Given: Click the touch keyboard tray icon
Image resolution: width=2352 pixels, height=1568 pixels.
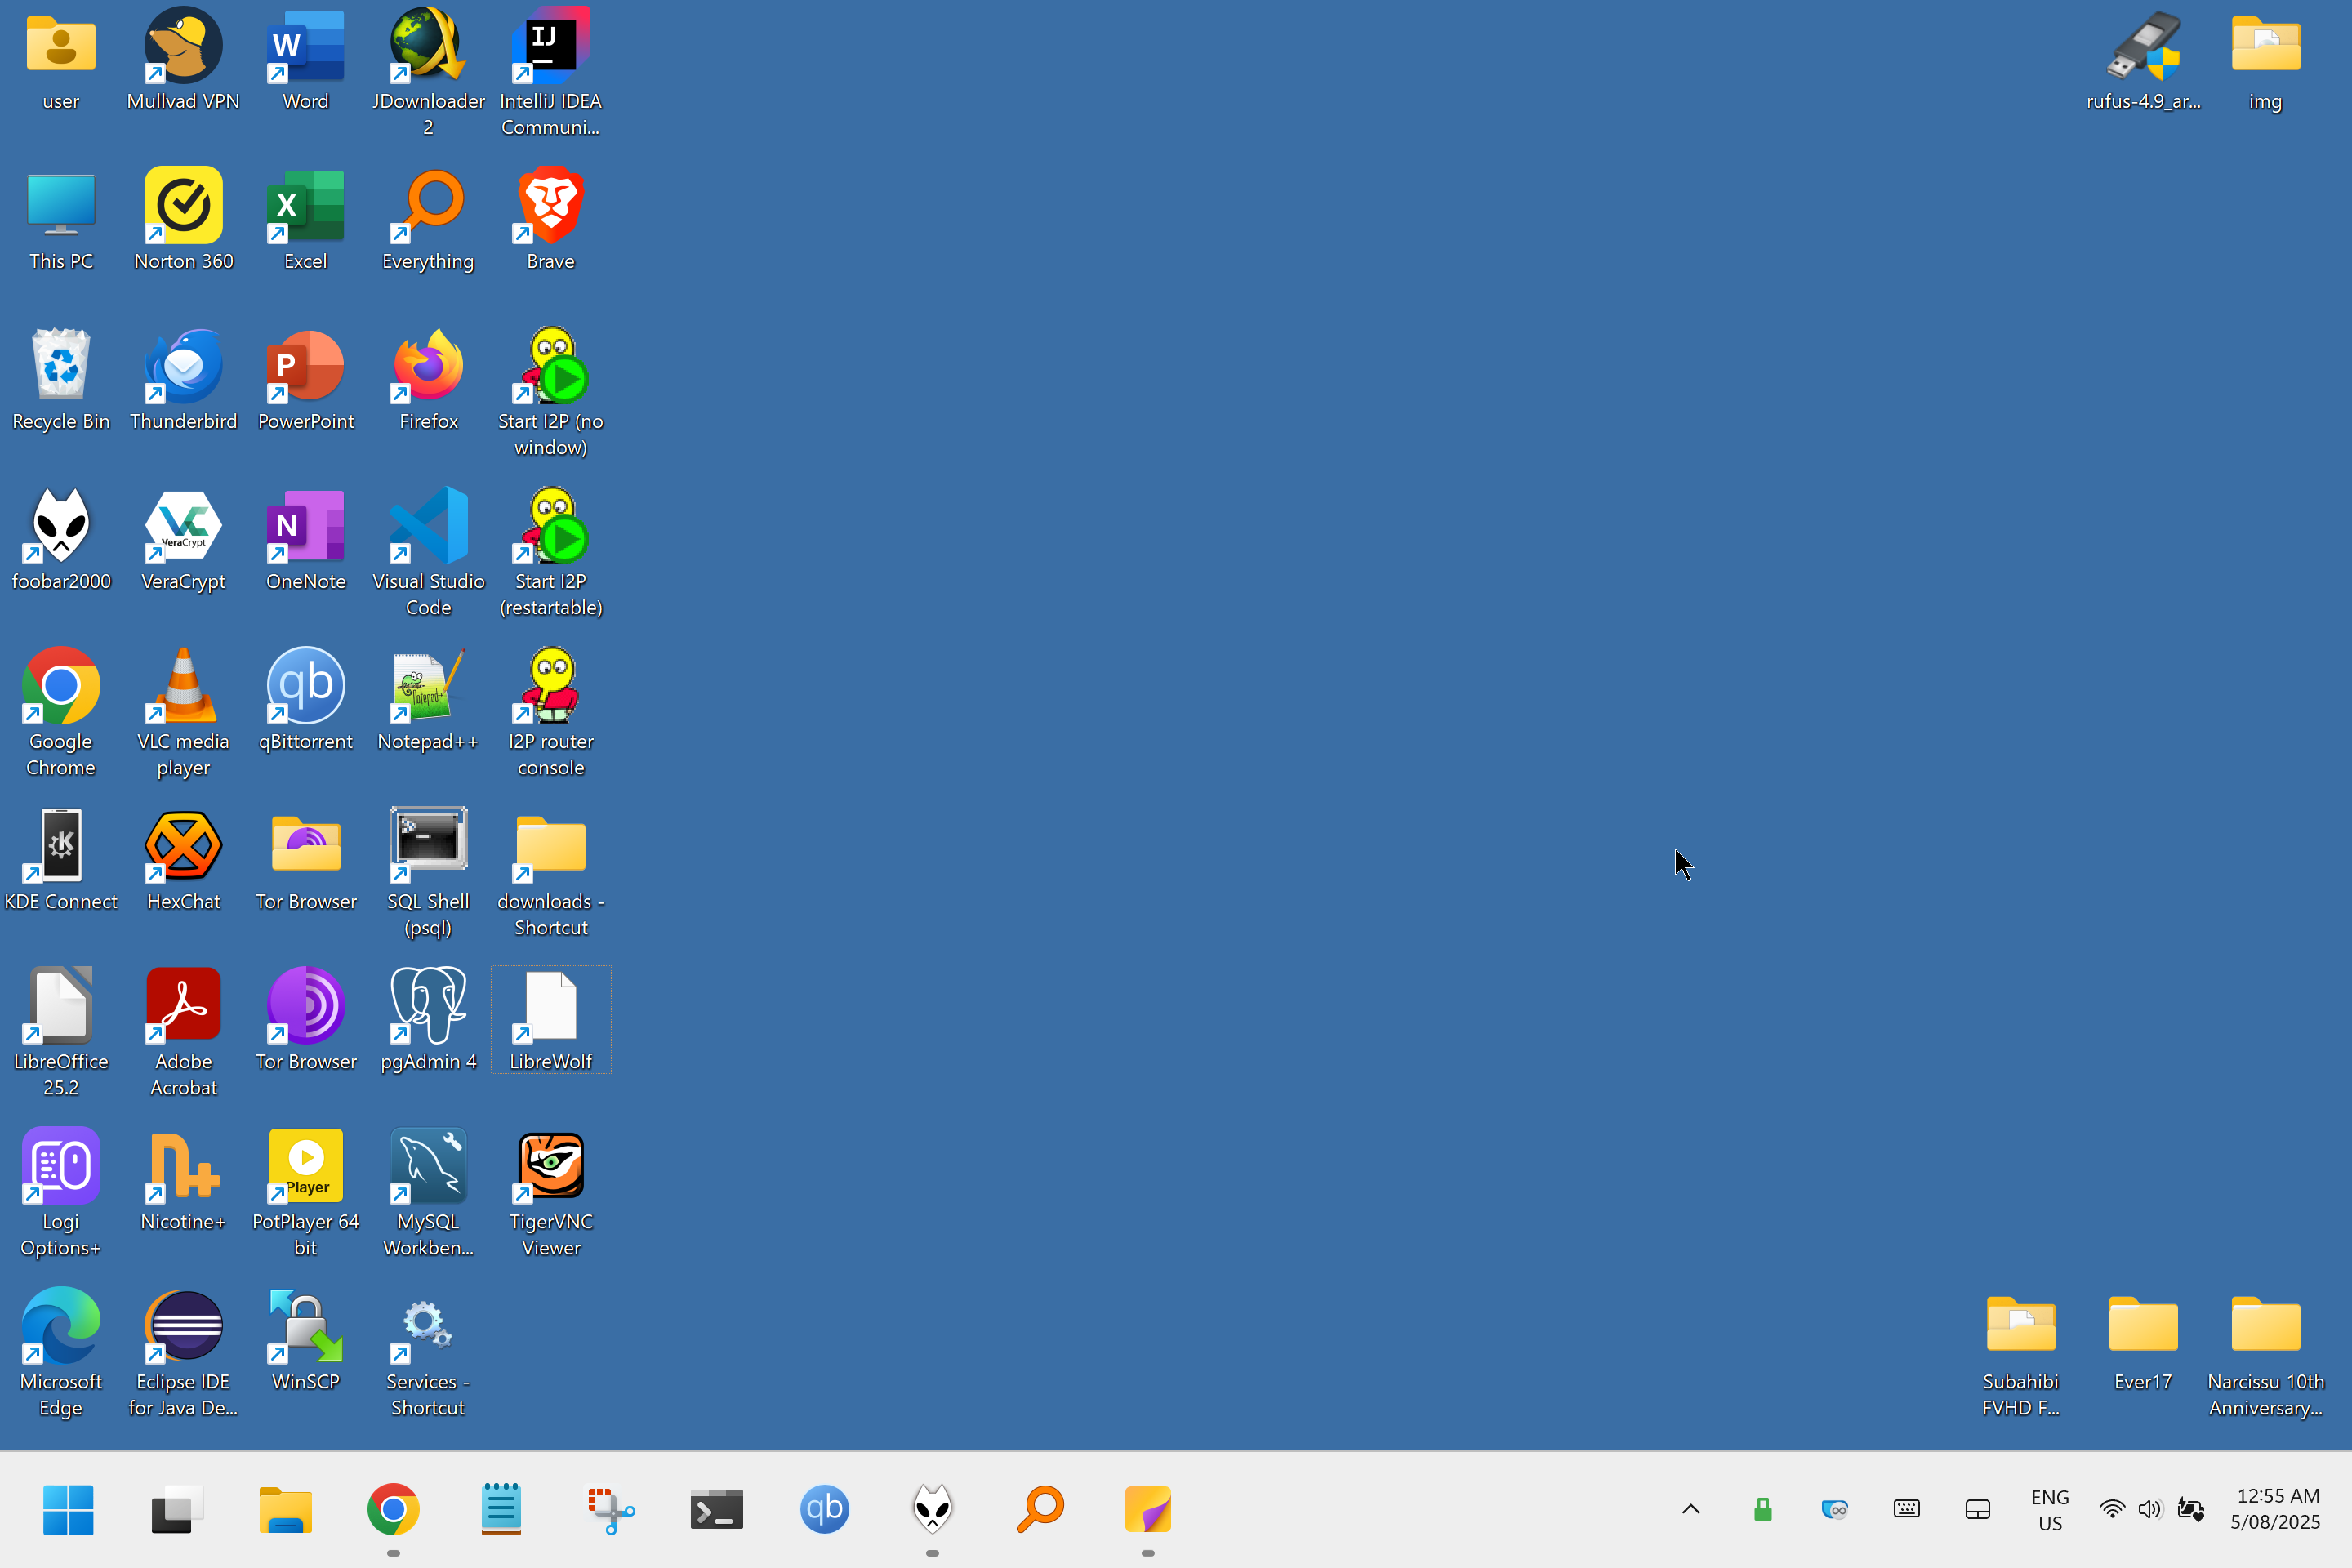Looking at the screenshot, I should pos(1906,1509).
